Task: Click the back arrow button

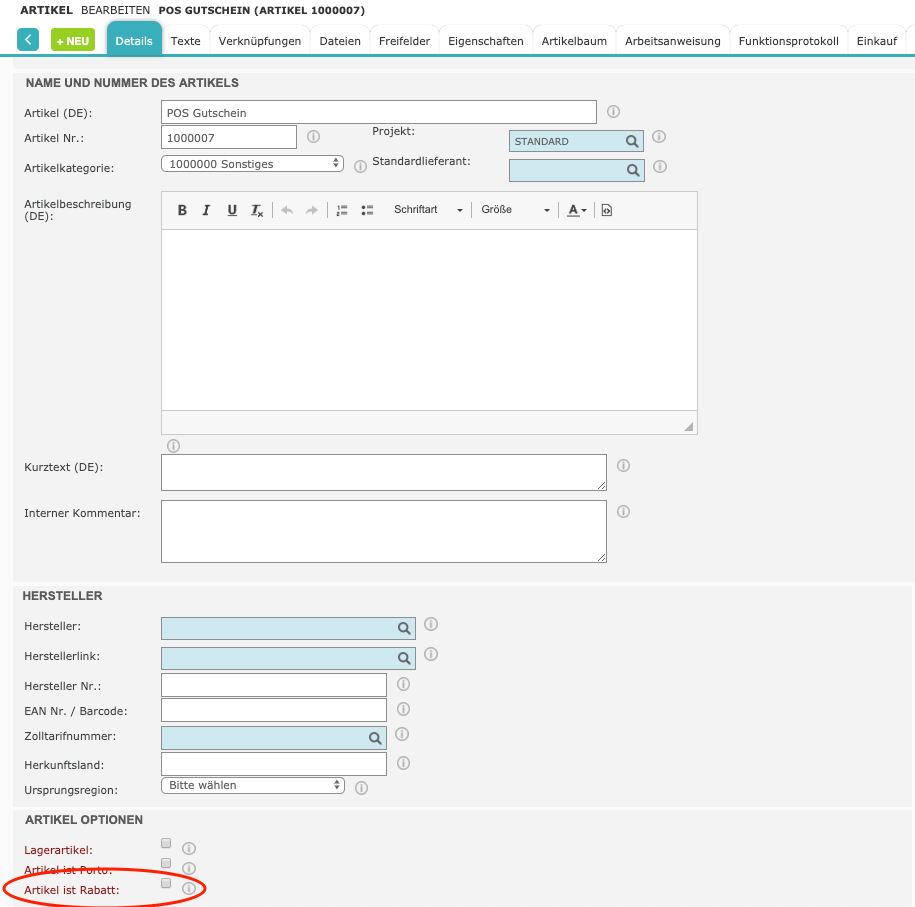Action: click(x=28, y=40)
